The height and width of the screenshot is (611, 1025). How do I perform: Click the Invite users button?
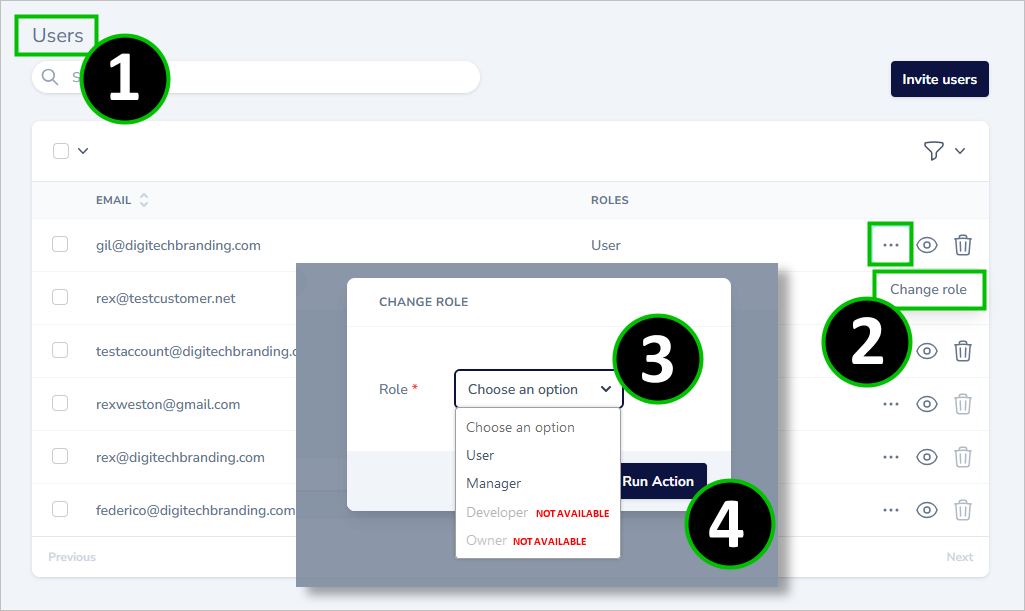click(x=939, y=78)
